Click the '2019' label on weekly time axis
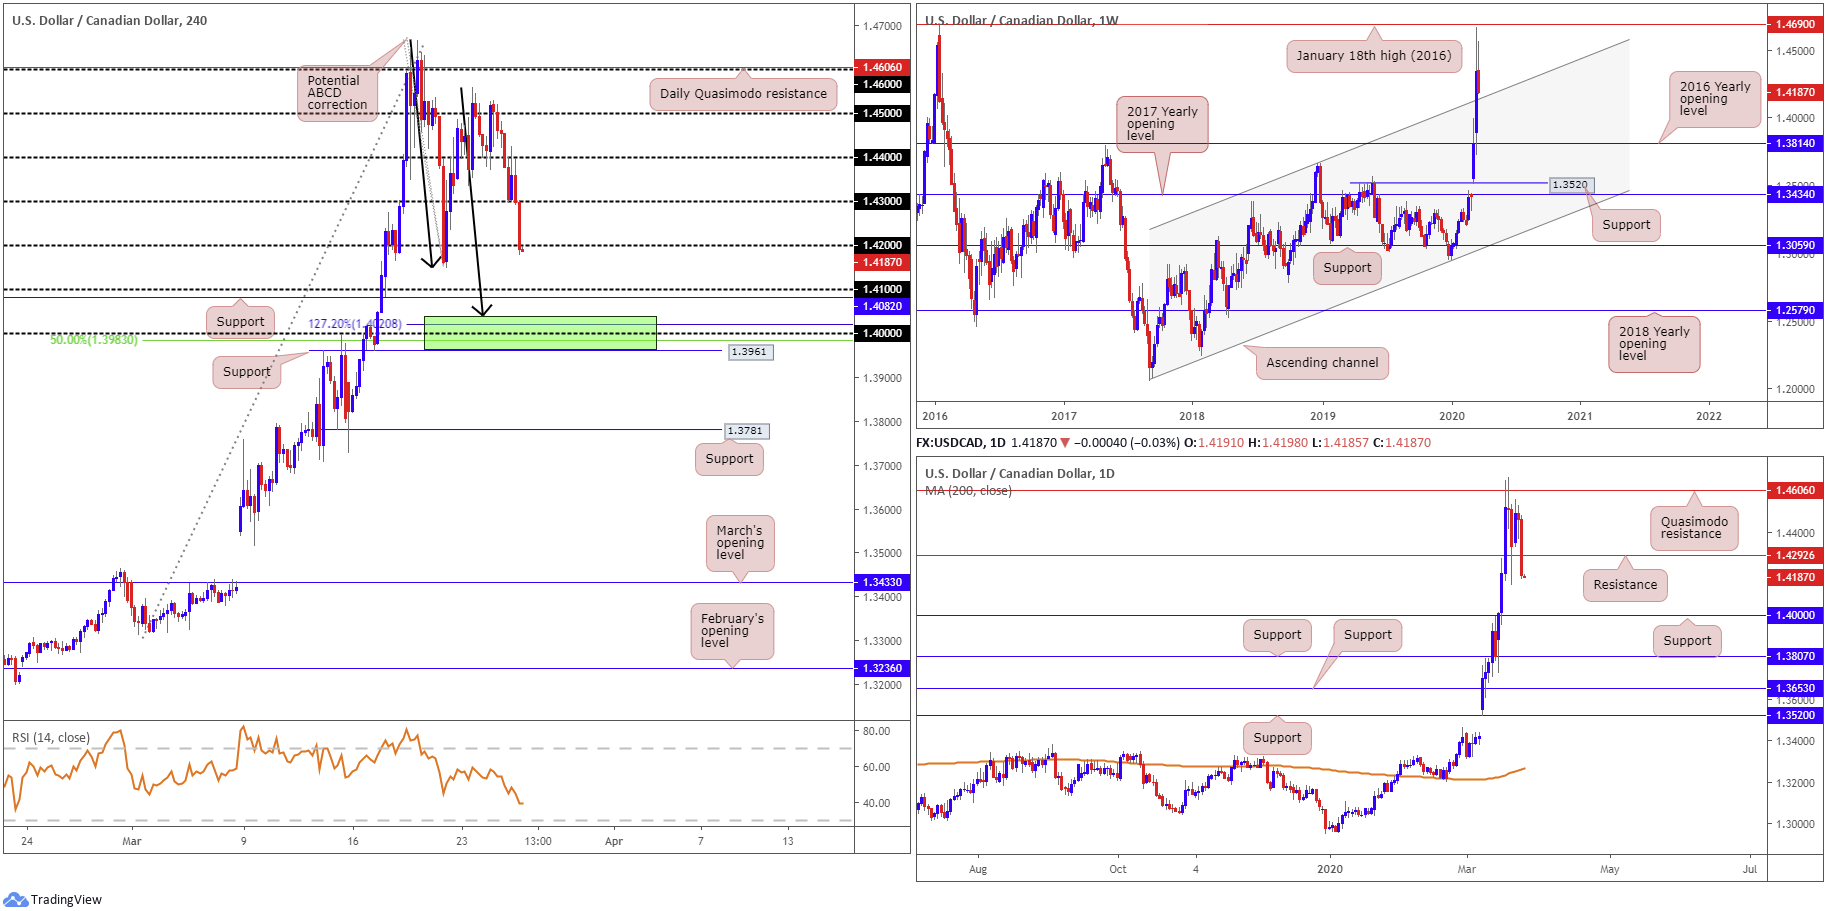The image size is (1826, 911). tap(1322, 417)
